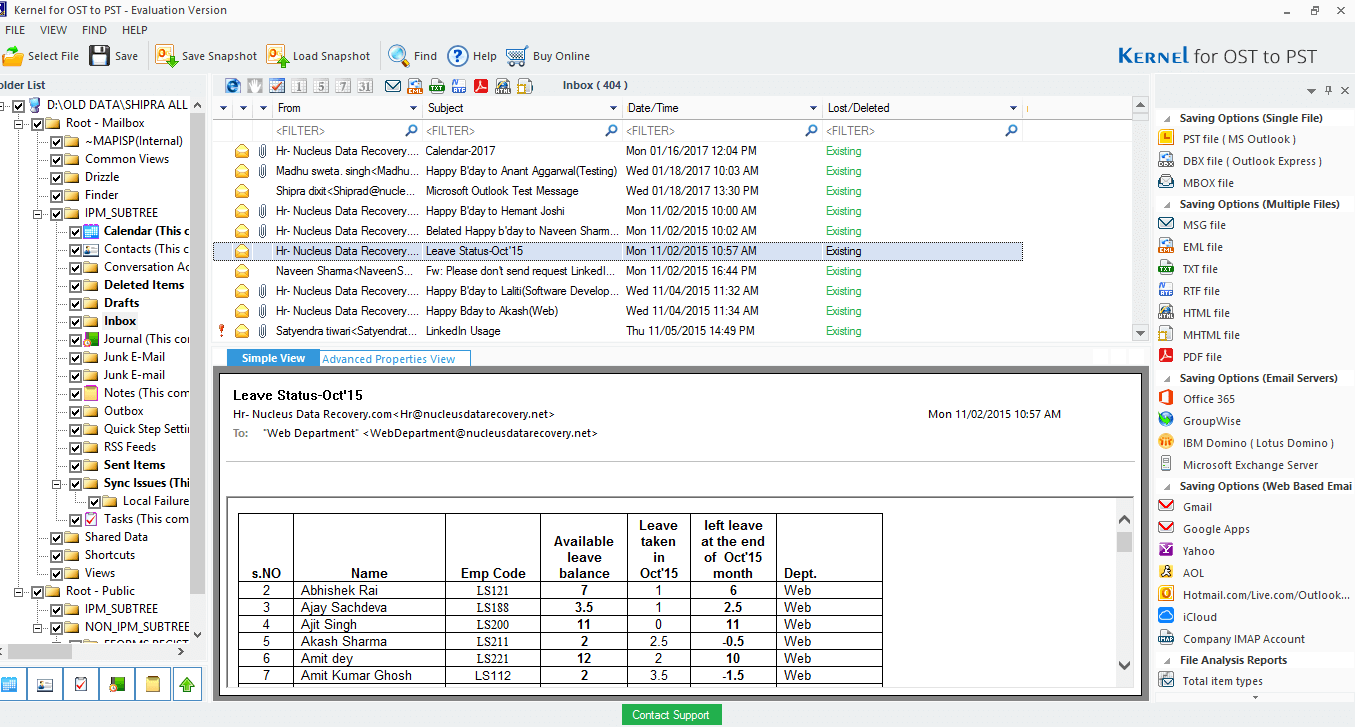Click the envelope MSG icon above message list
Viewport: 1355px width, 727px height.
(x=393, y=86)
